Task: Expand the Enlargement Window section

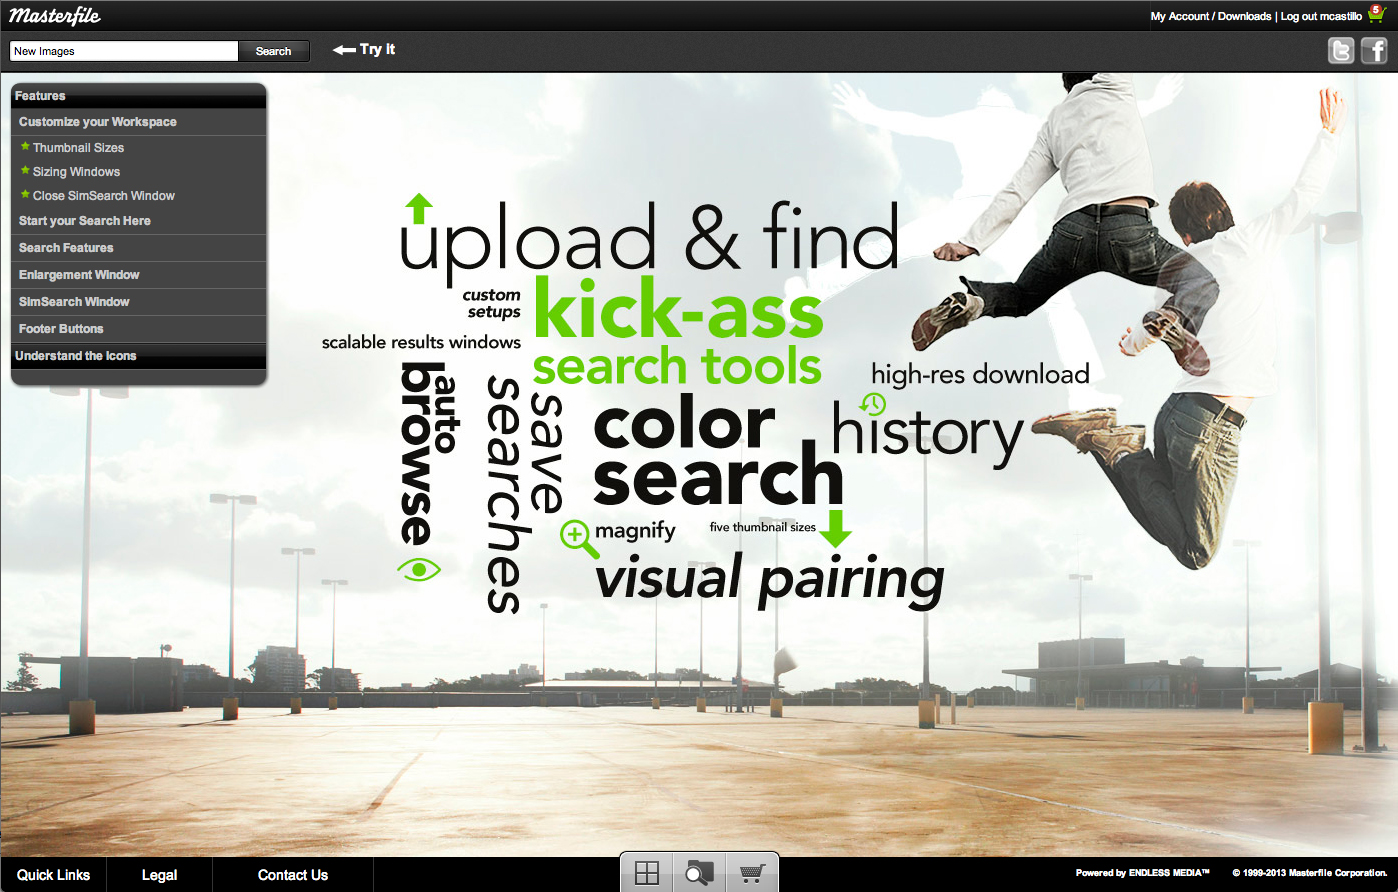Action: [79, 274]
